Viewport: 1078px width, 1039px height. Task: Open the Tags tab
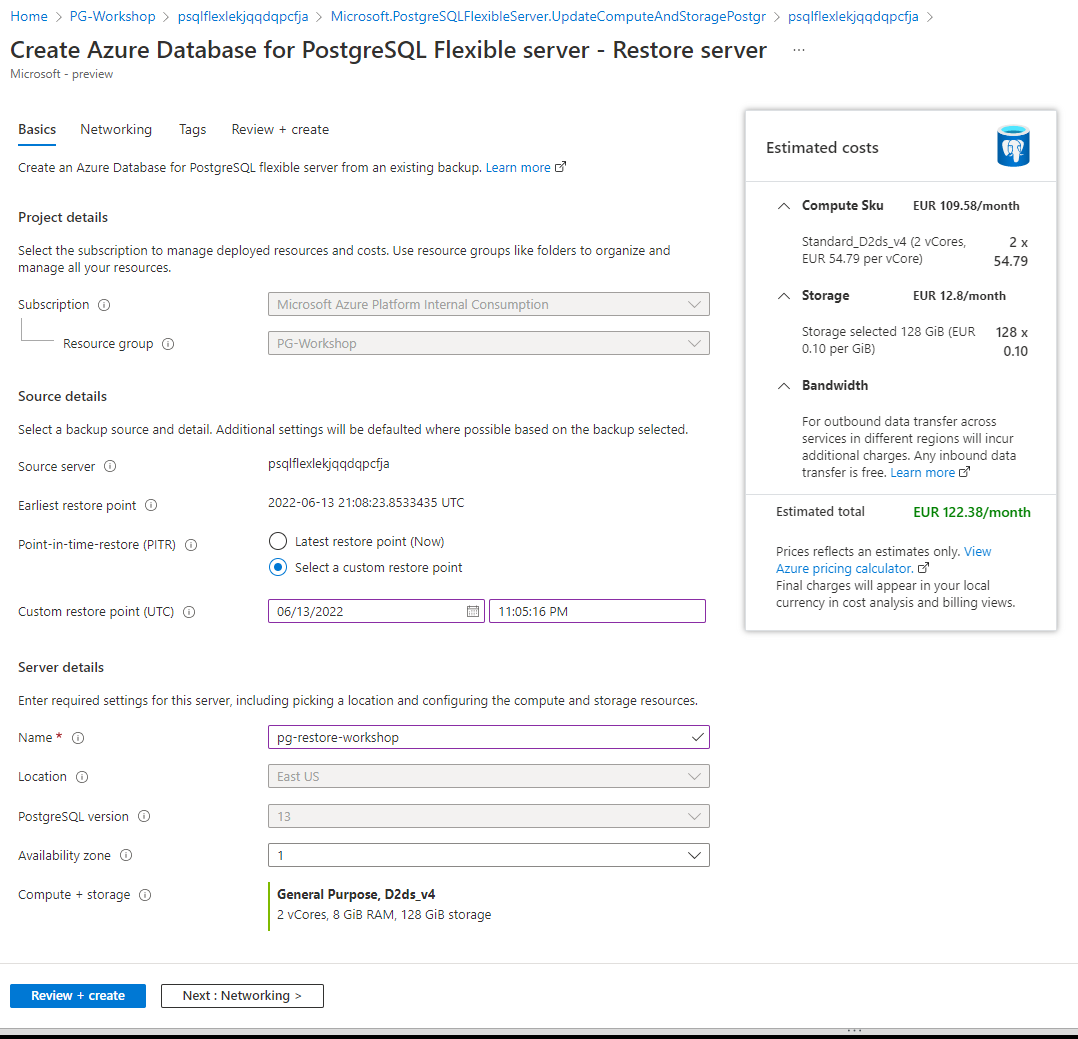pyautogui.click(x=192, y=129)
